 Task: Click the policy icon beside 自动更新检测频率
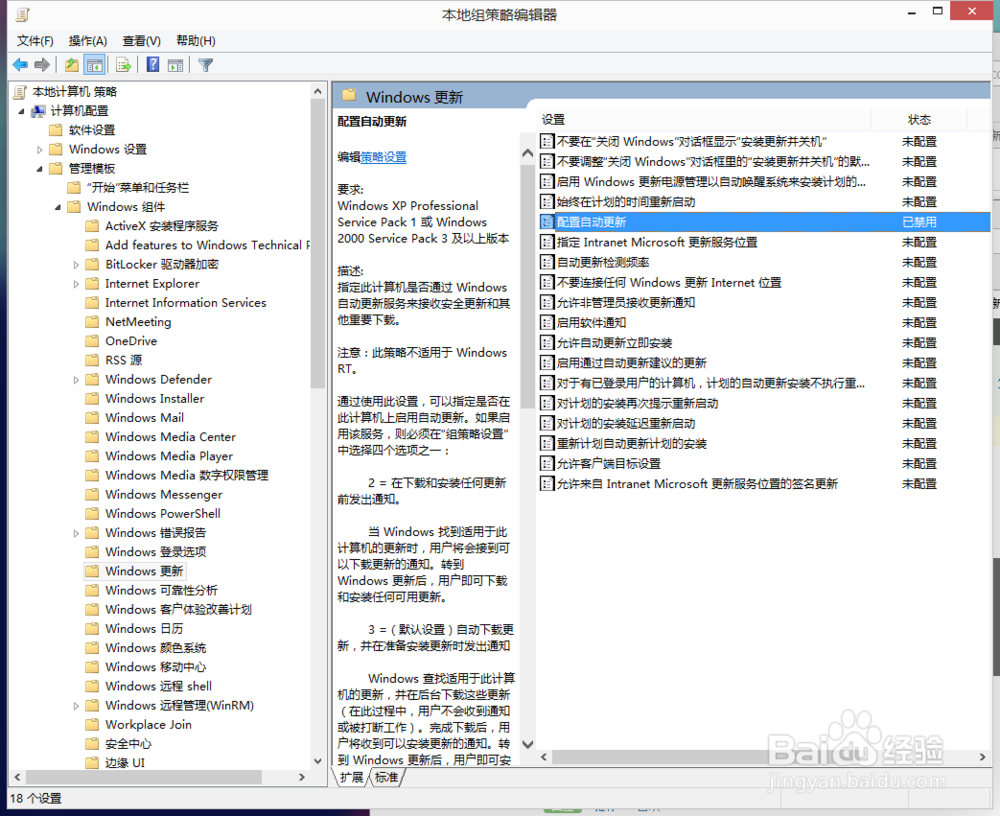(547, 262)
